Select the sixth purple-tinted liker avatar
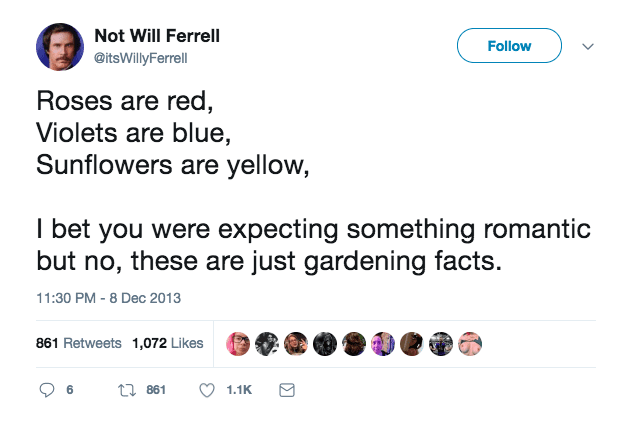The image size is (634, 427). click(x=383, y=344)
